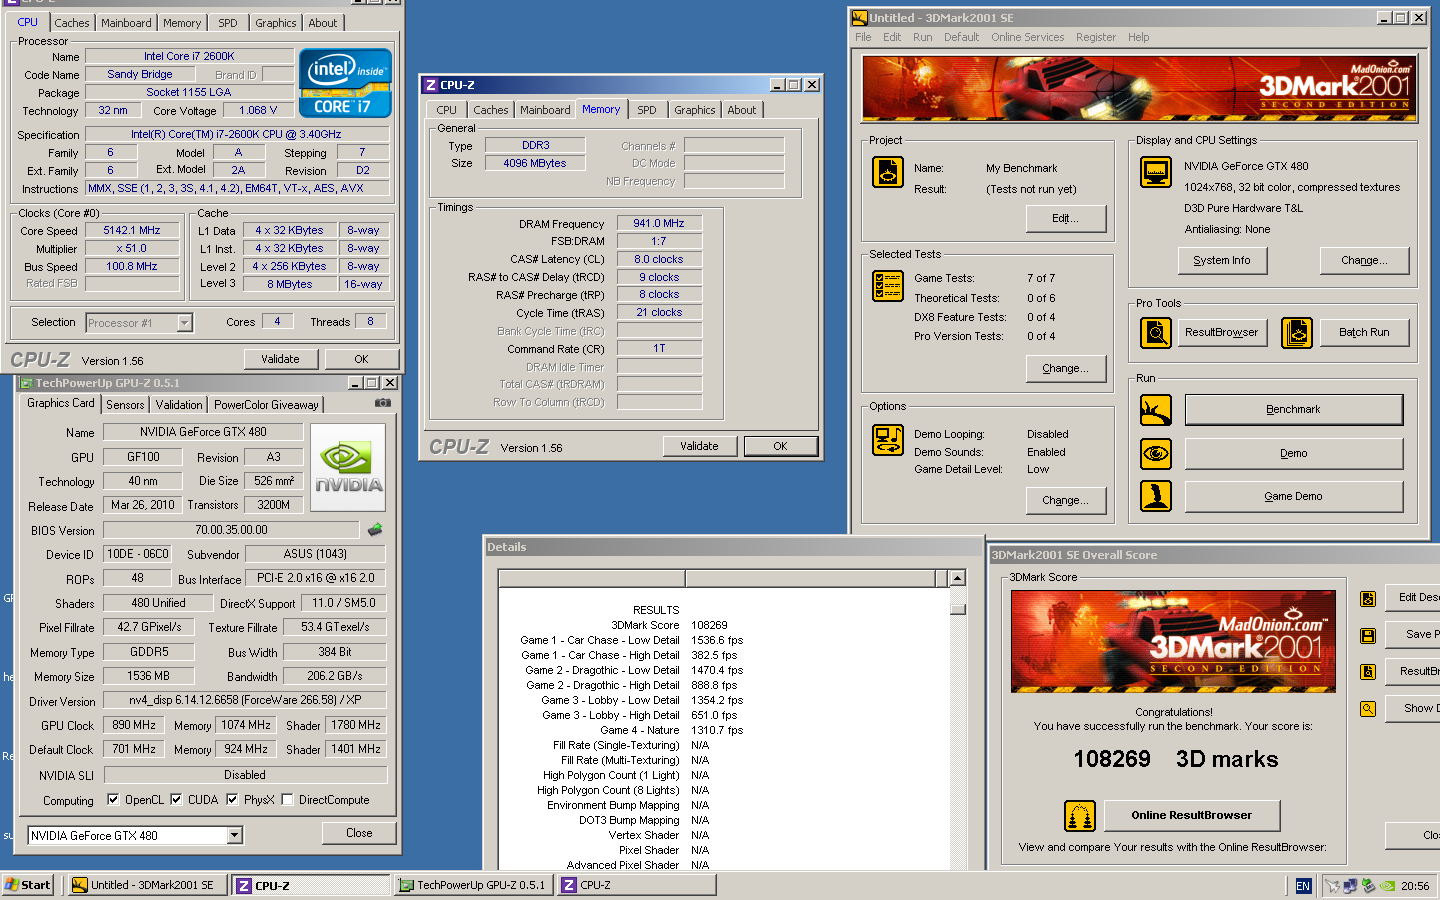This screenshot has width=1440, height=900.
Task: Toggle the OpenCL checkbox in GPU-Z
Action: tap(113, 800)
